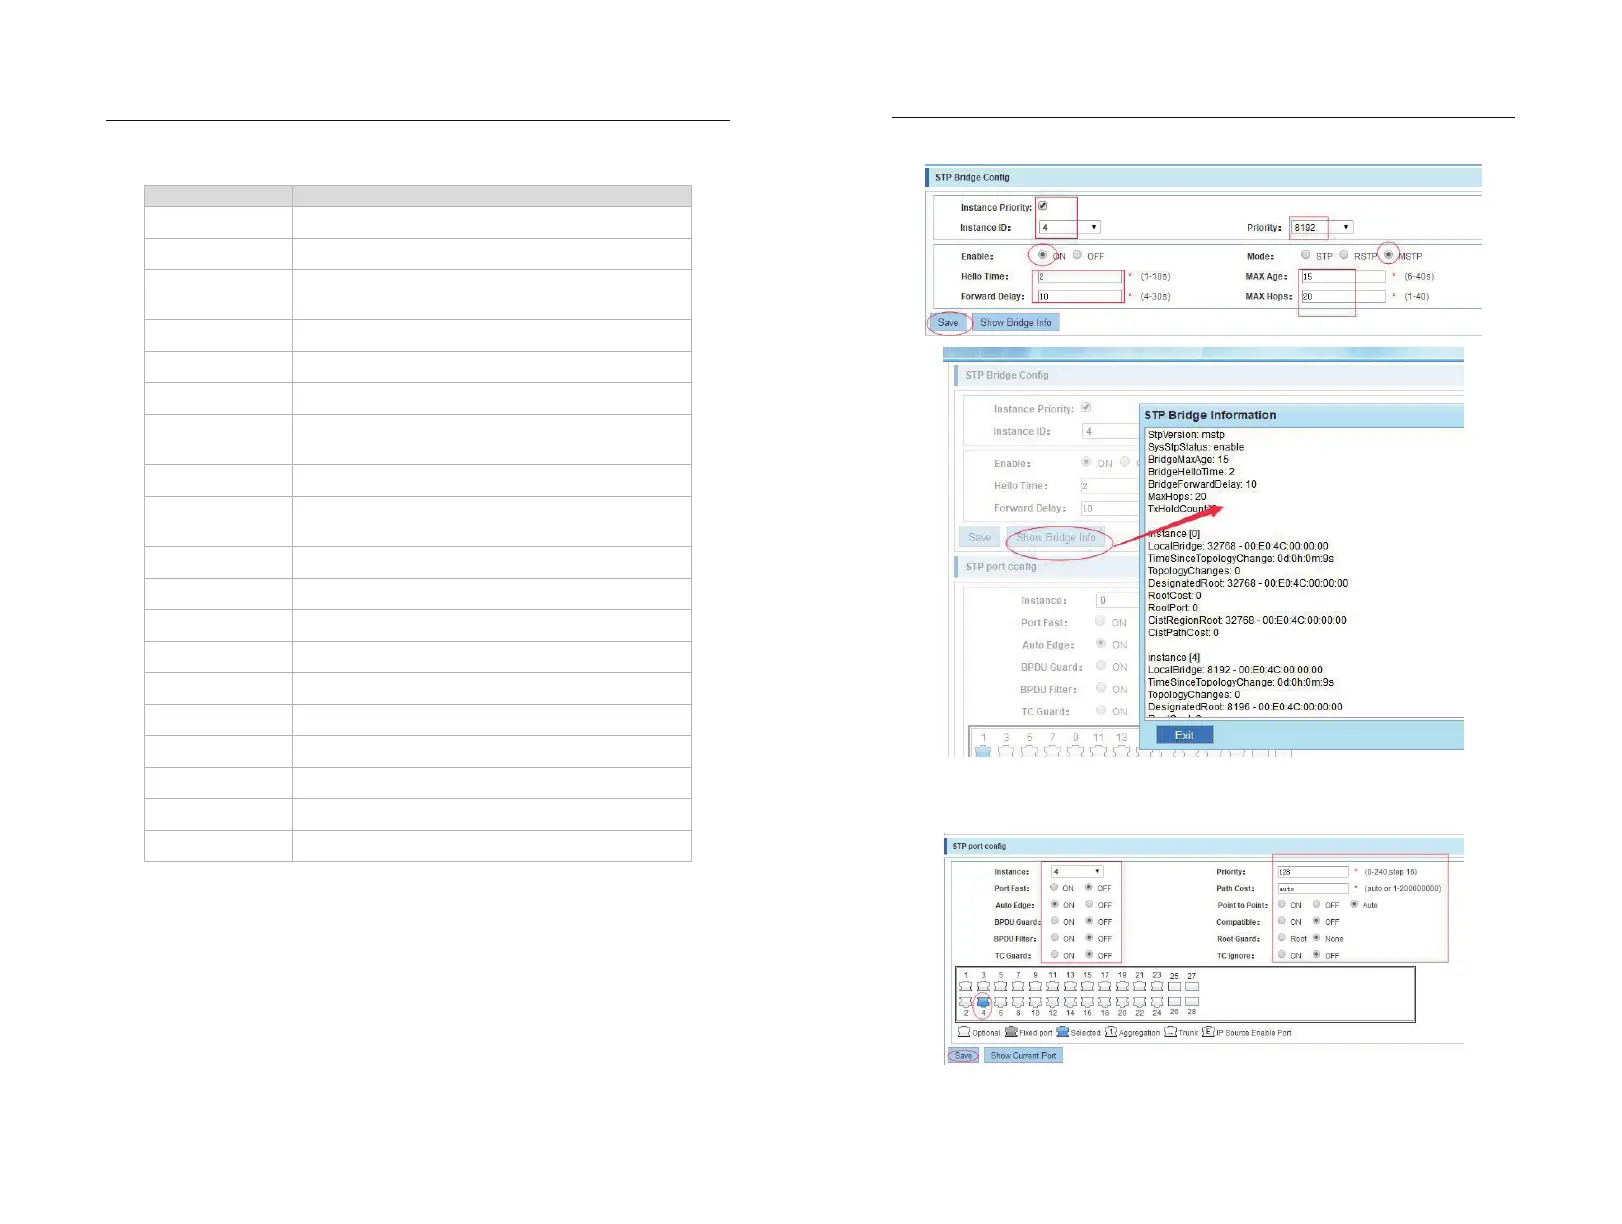Screen dimensions: 1622x1224
Task: Select MSTP mode radio button
Action: (x=1388, y=254)
